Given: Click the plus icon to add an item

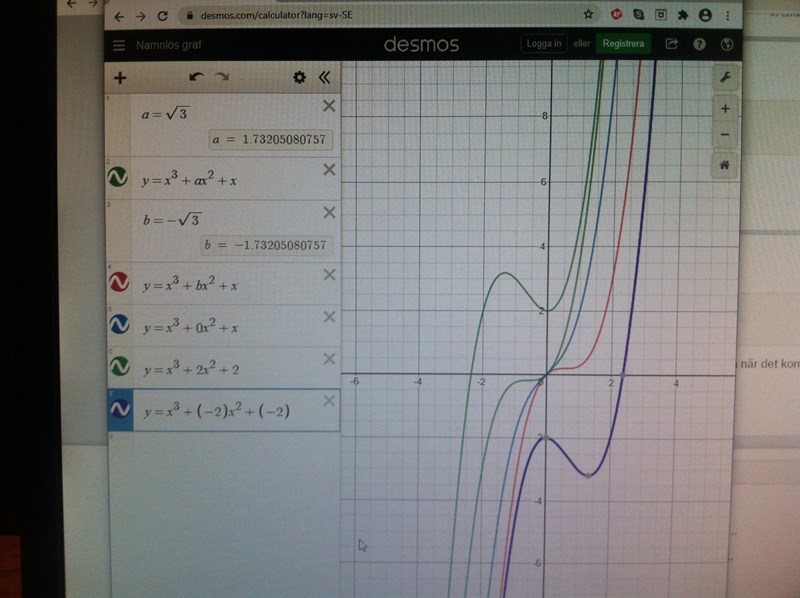Looking at the screenshot, I should pos(120,78).
